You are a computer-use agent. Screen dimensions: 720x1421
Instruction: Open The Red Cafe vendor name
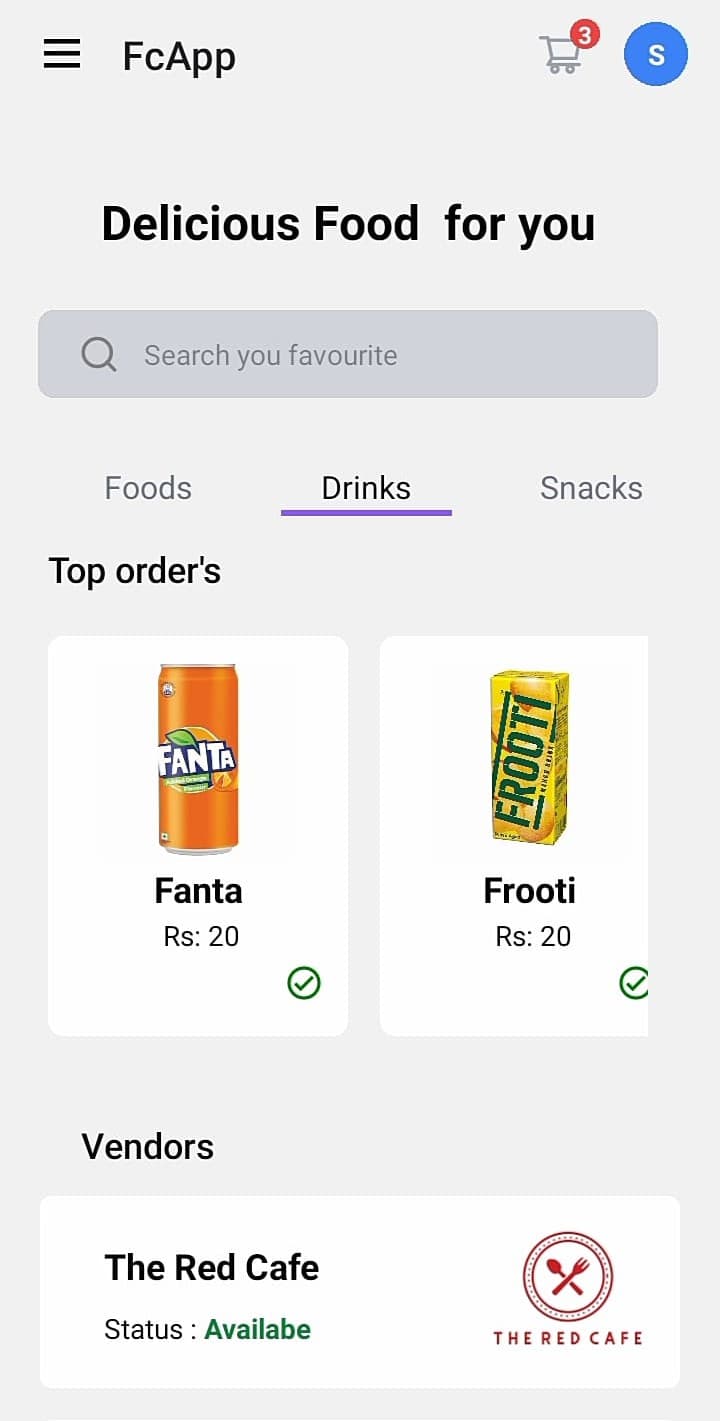click(x=212, y=1268)
